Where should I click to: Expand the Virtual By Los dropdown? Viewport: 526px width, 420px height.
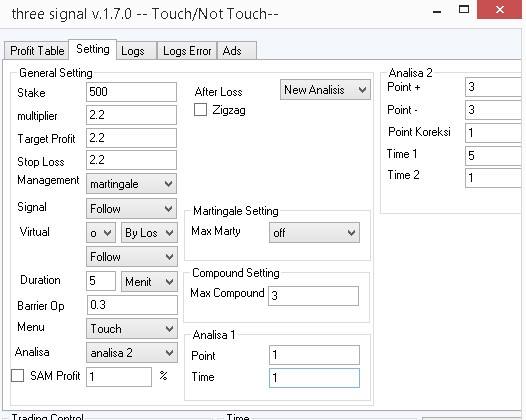pos(149,232)
